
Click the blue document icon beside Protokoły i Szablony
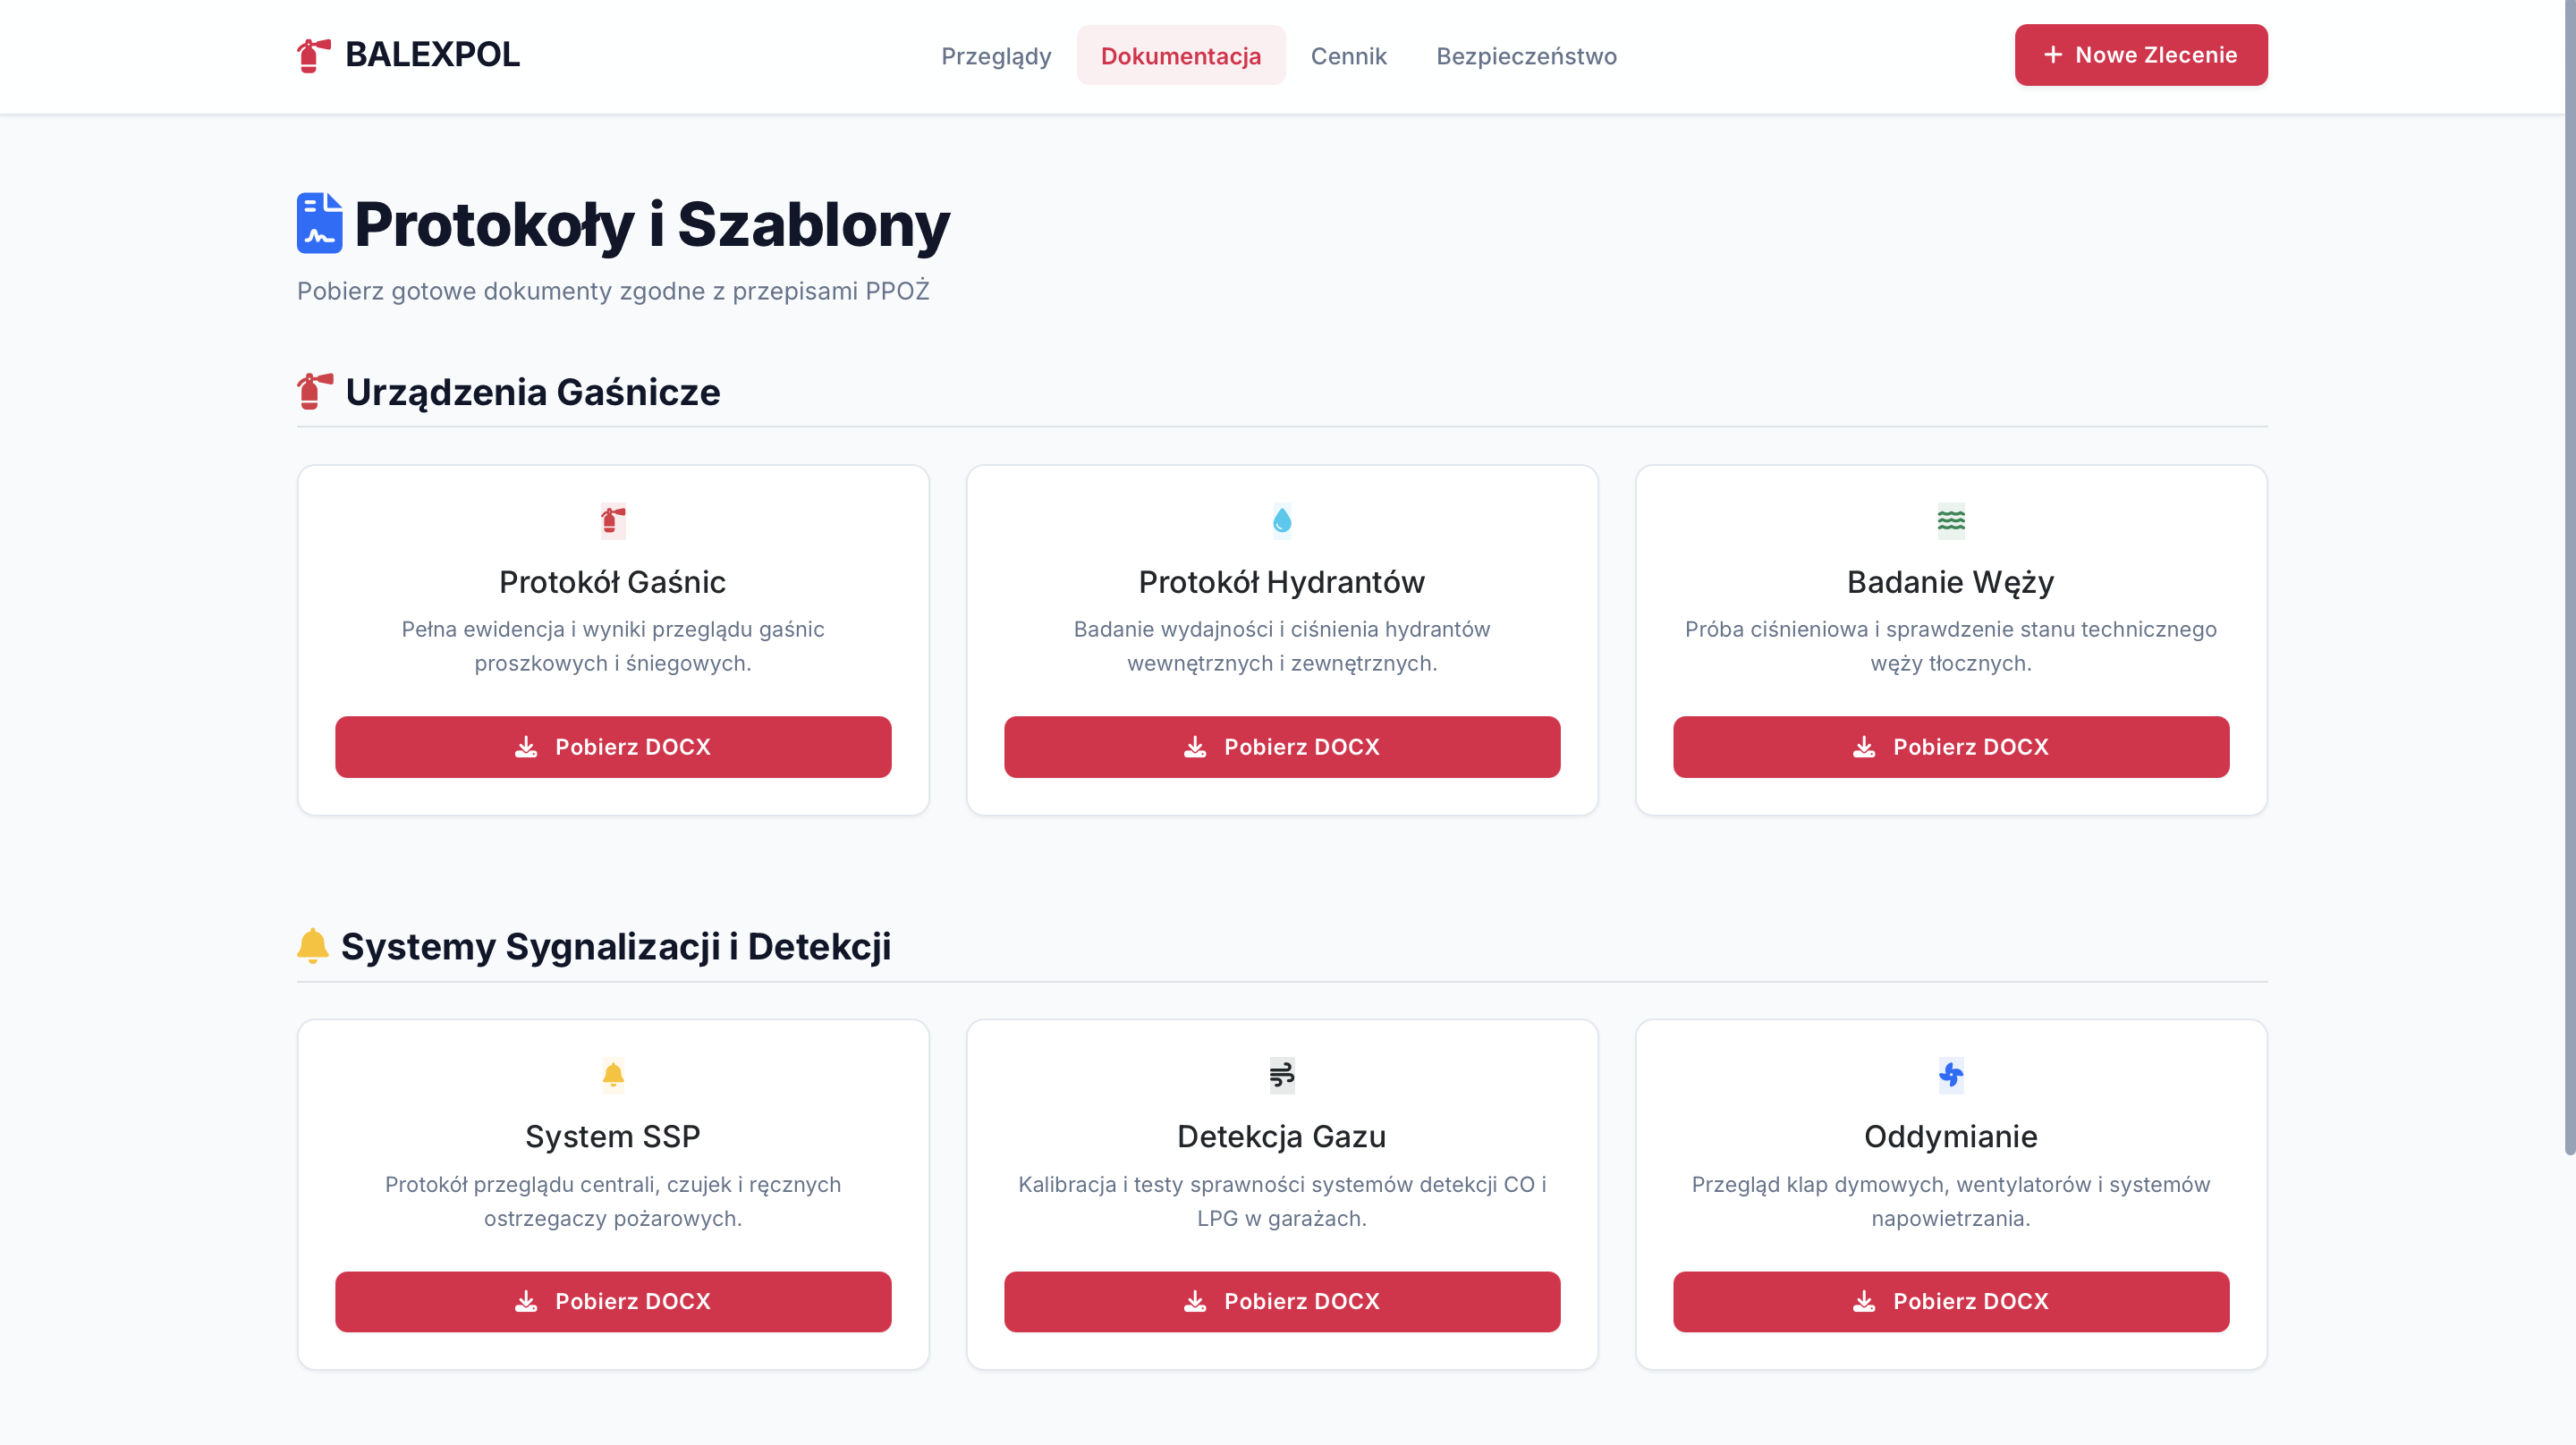coord(320,223)
